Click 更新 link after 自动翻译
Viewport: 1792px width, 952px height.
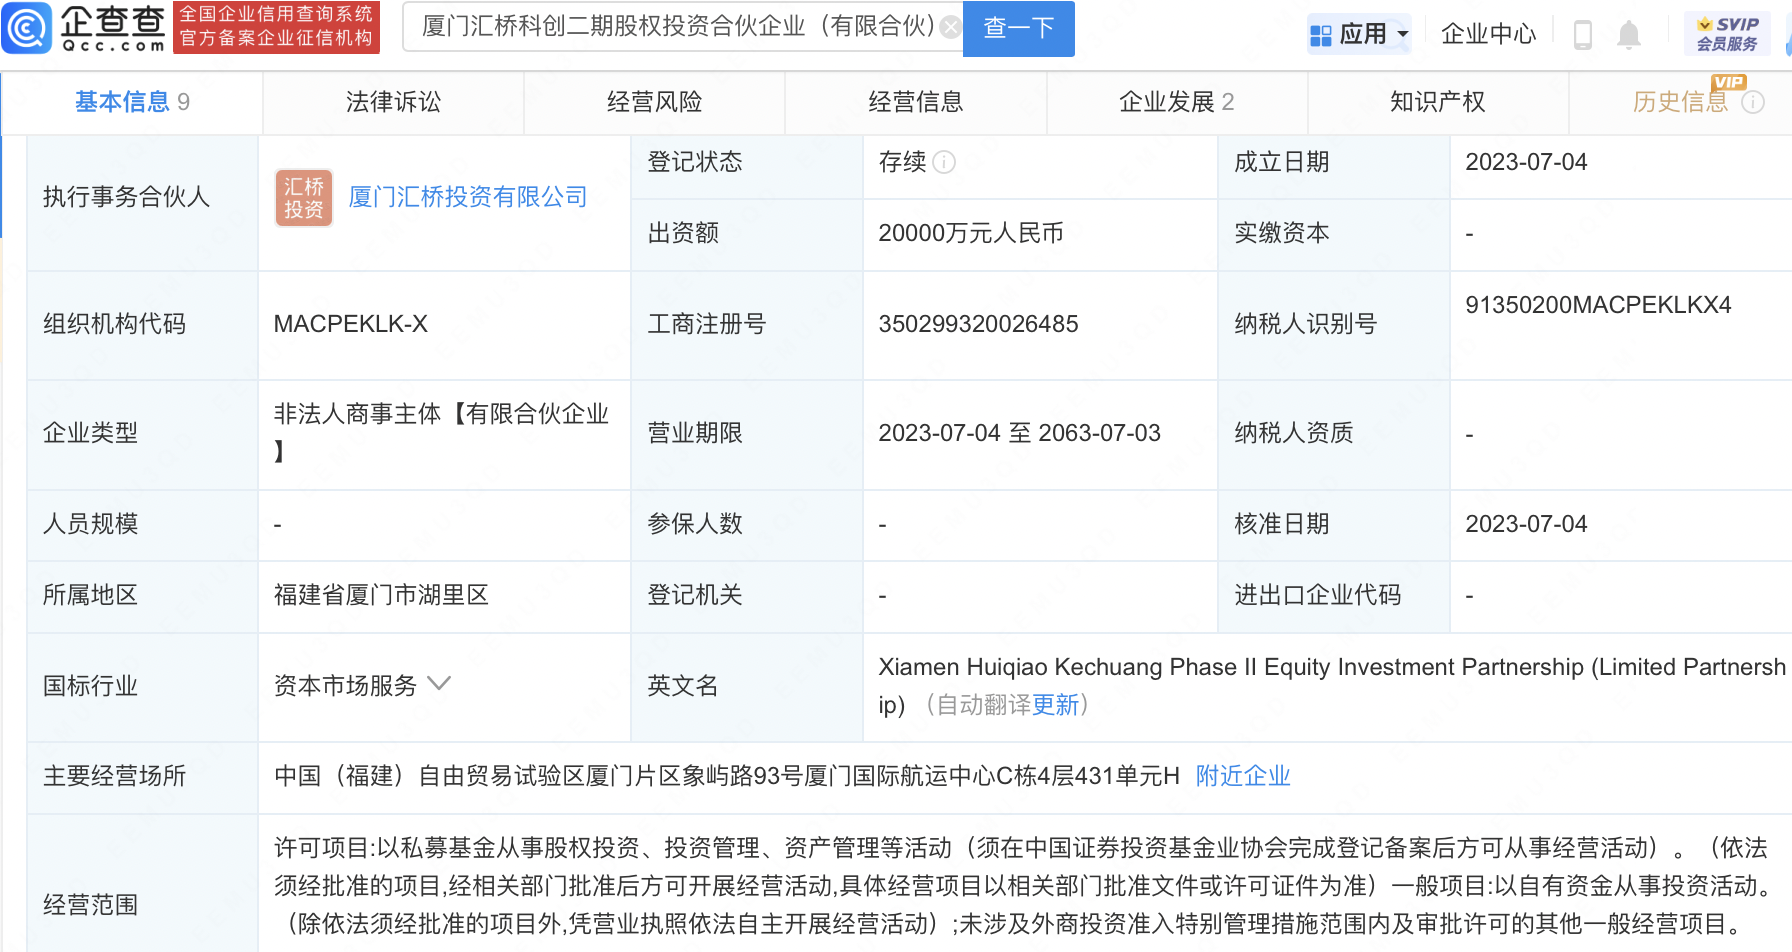pos(1055,705)
